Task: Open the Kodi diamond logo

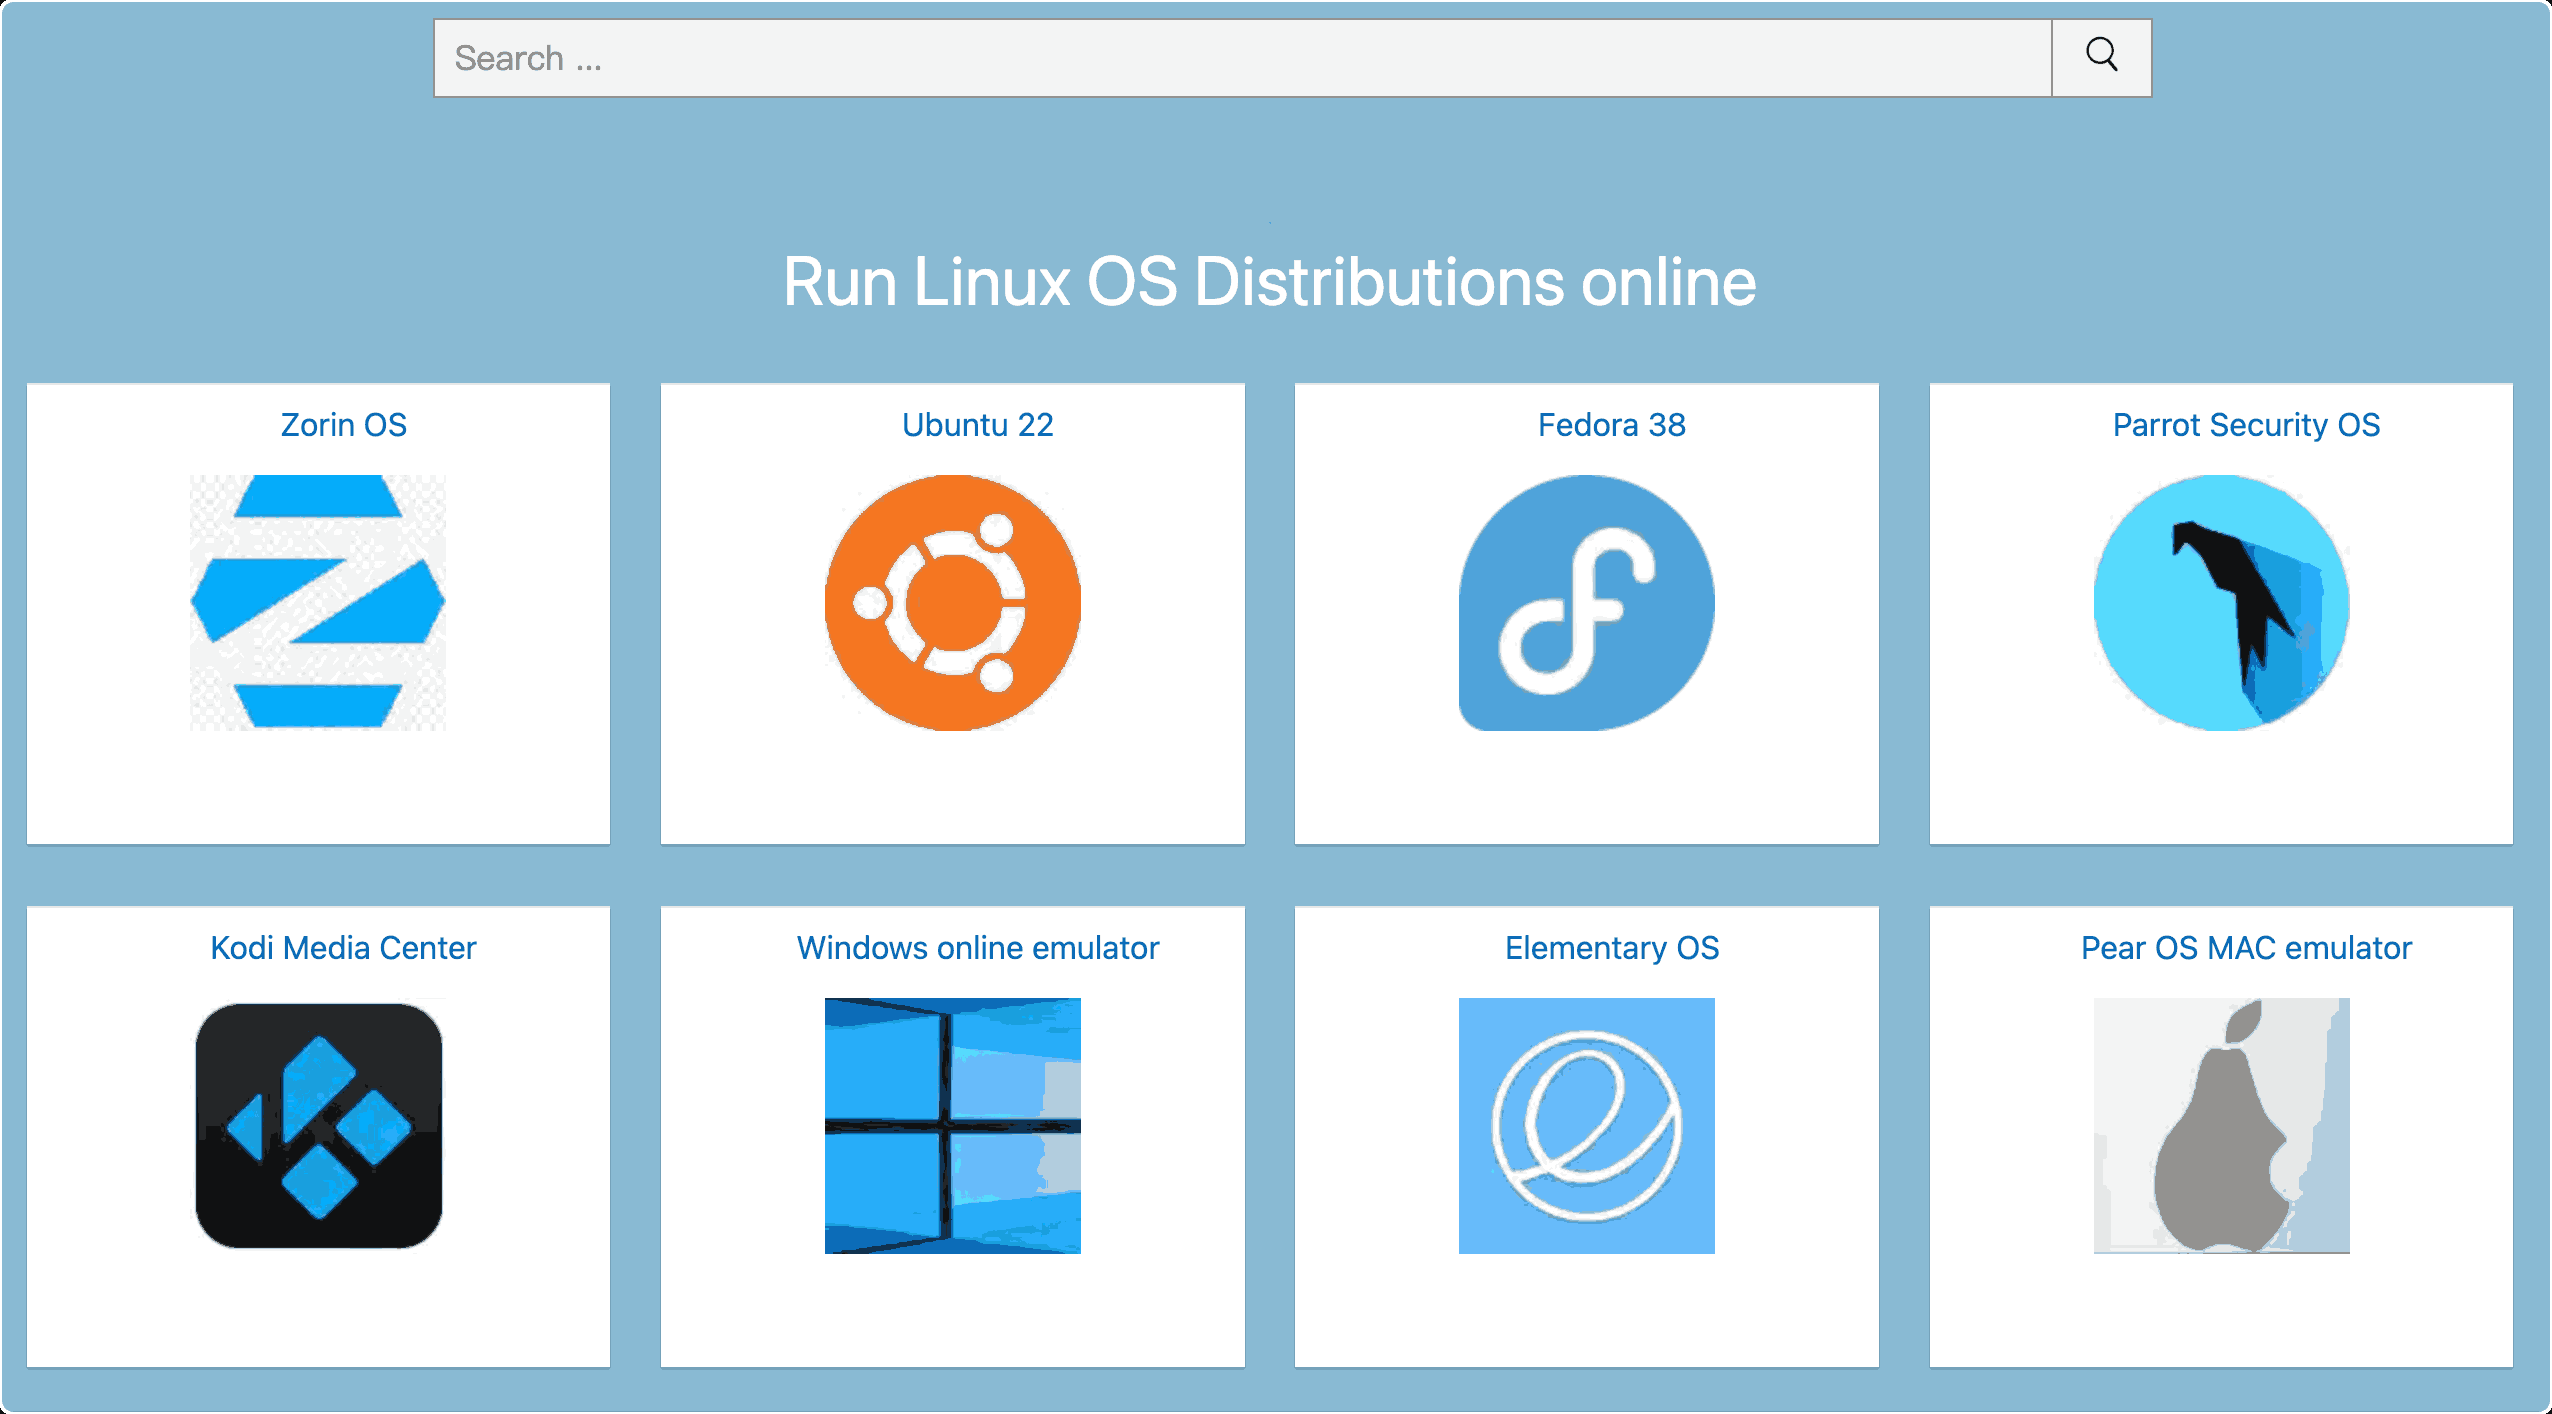Action: (x=318, y=1125)
